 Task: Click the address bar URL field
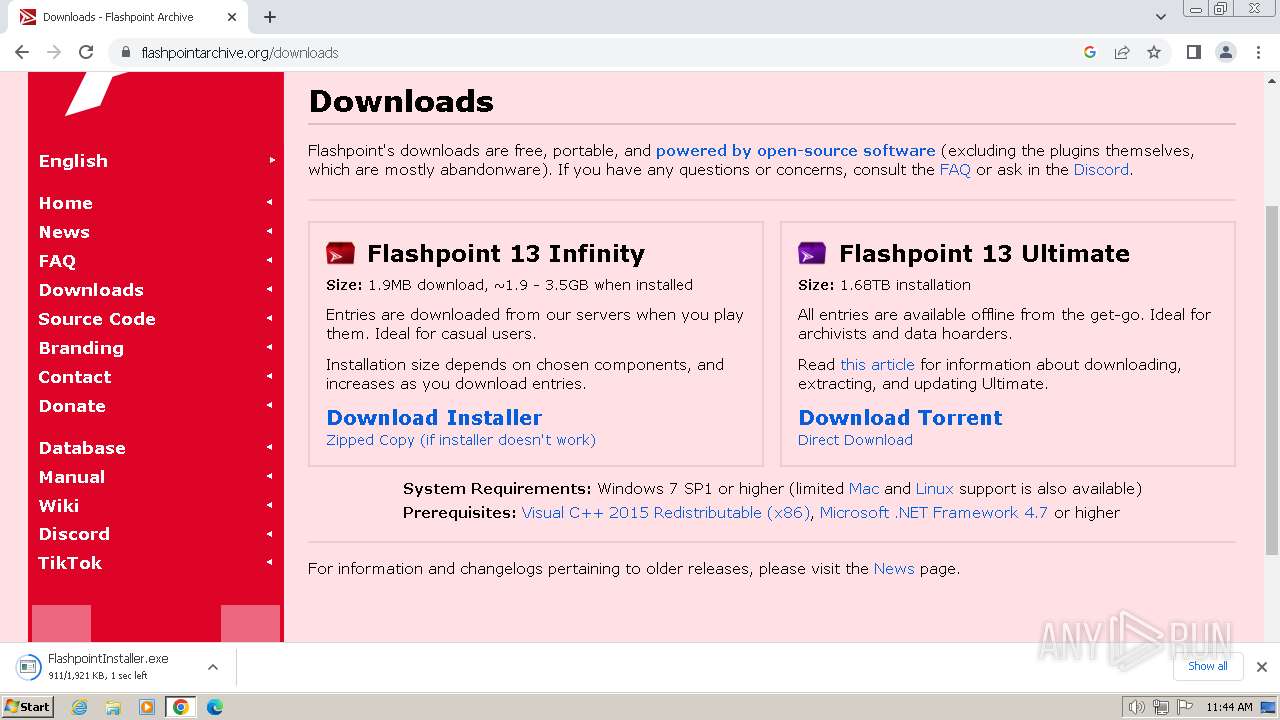click(x=600, y=52)
